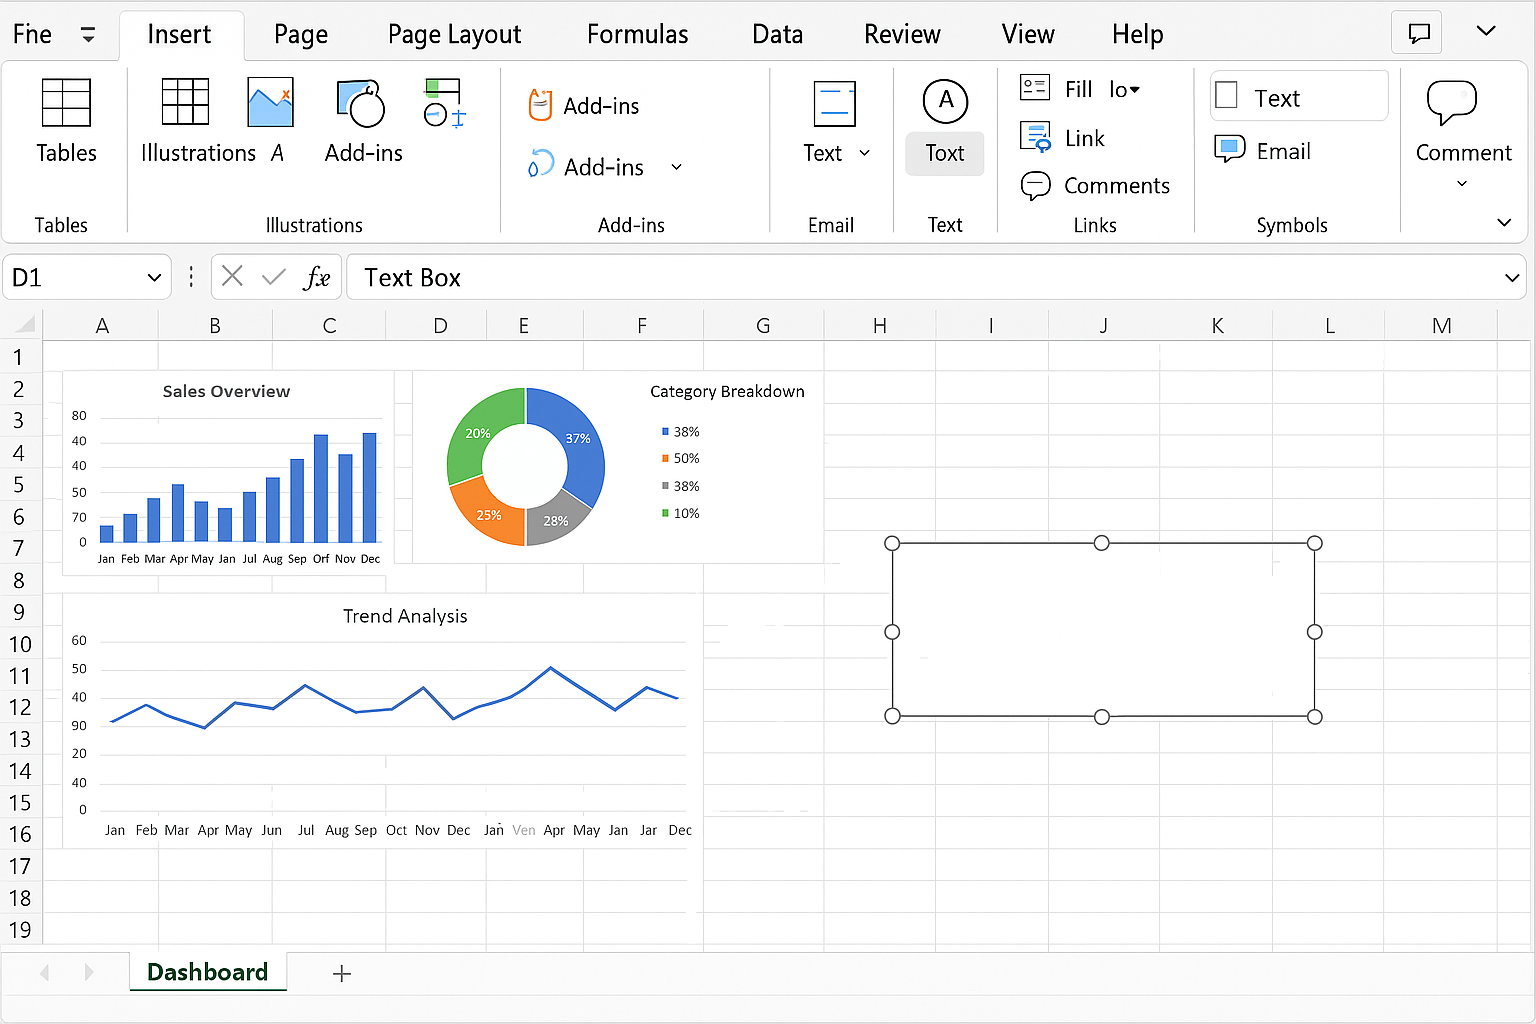Switch to the Data tab
This screenshot has height=1024, width=1536.
778,34
